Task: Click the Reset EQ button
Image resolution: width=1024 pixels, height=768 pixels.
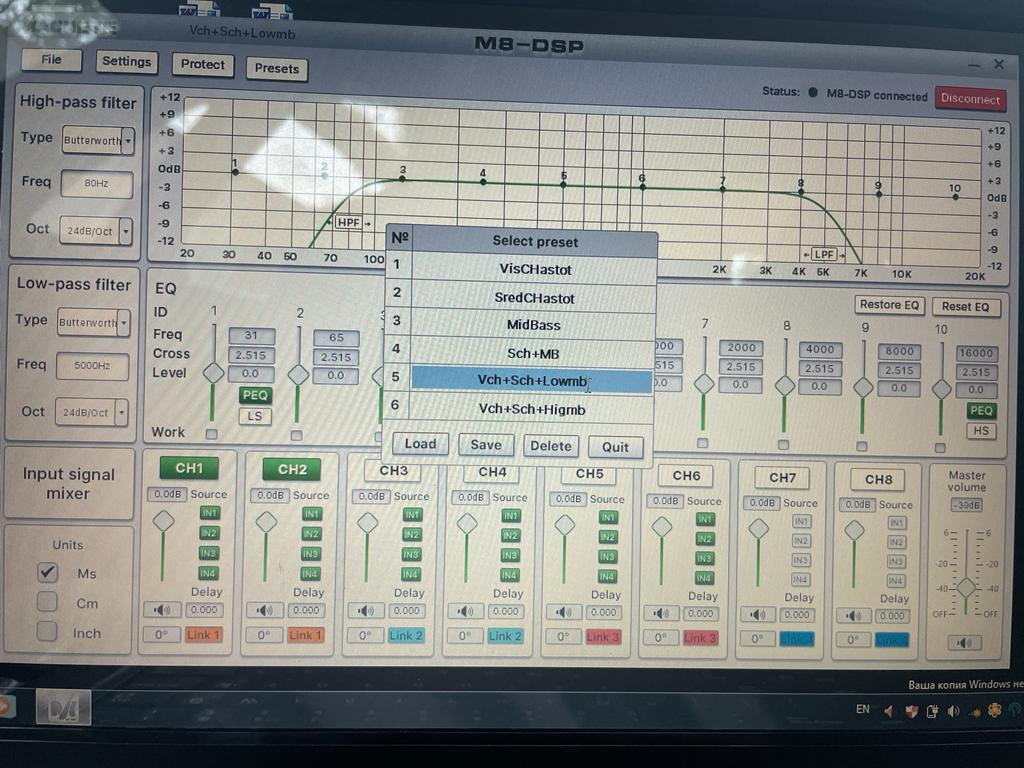Action: (965, 306)
